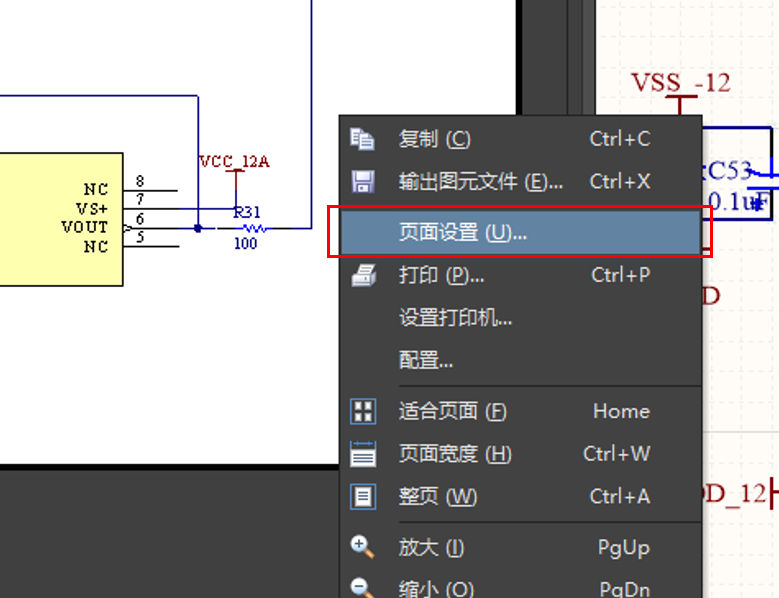Click the NC label at pin 8

coord(96,190)
